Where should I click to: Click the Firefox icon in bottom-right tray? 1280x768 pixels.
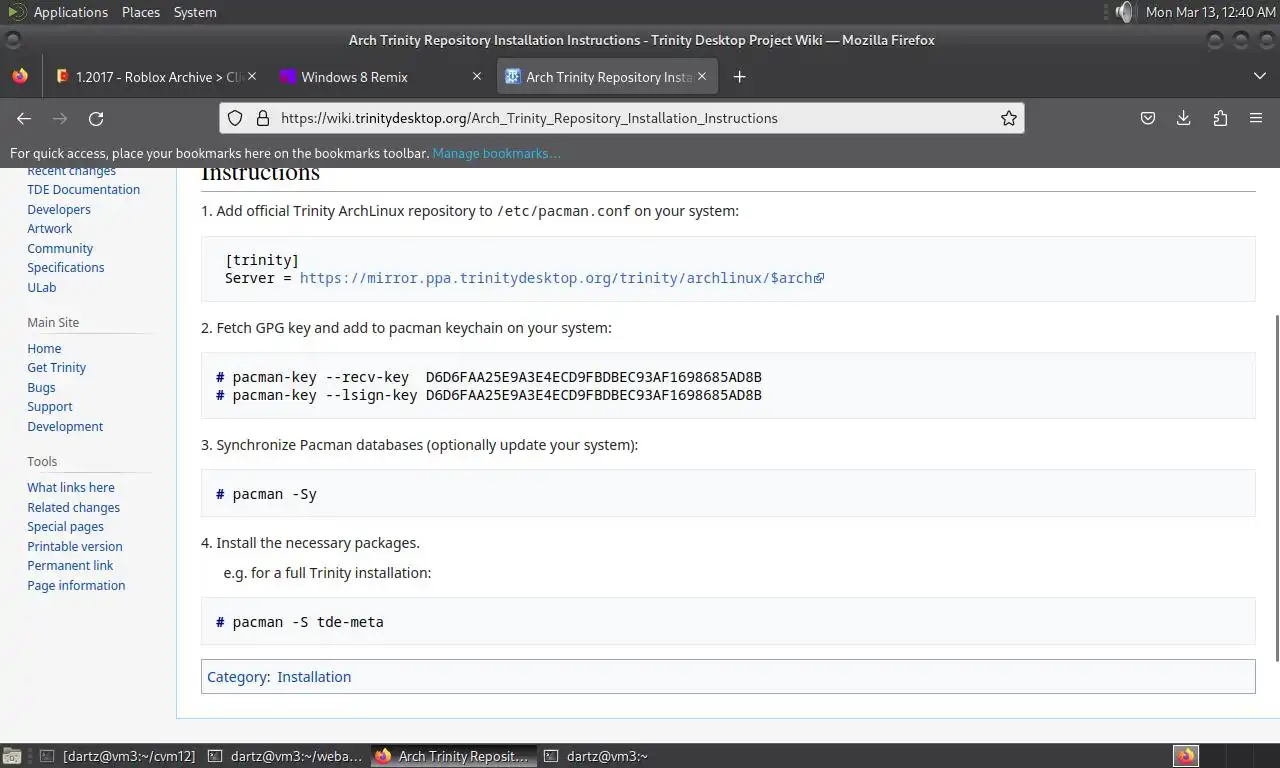pos(1186,756)
